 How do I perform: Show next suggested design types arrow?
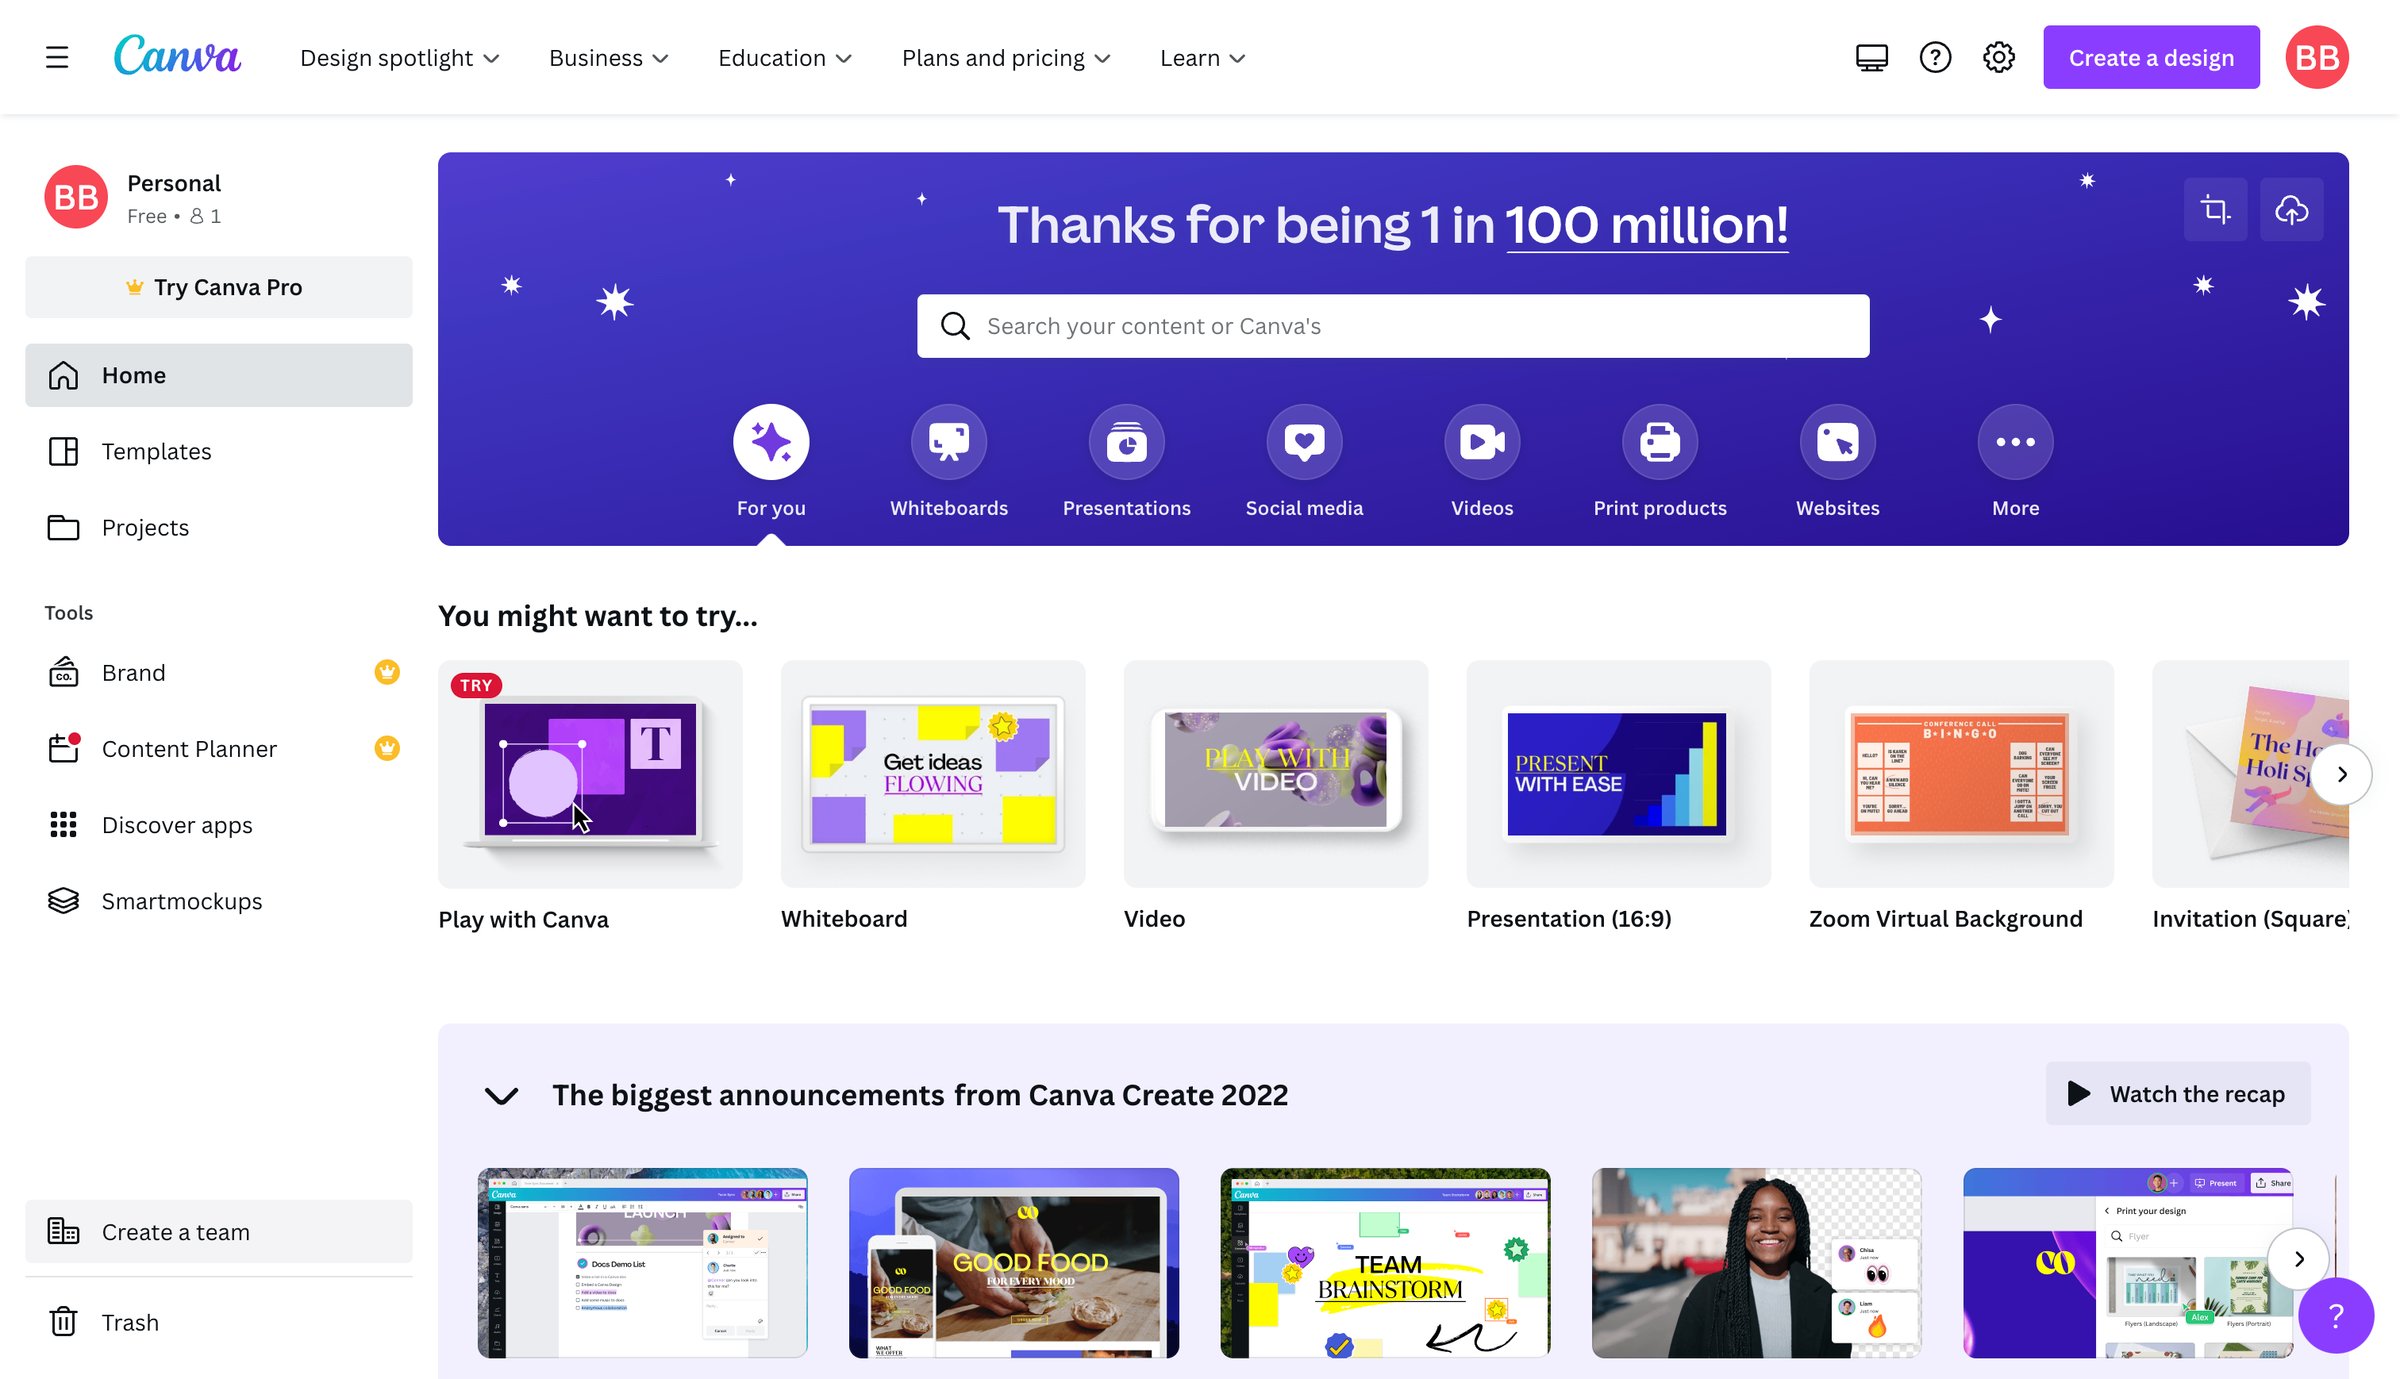click(x=2341, y=774)
